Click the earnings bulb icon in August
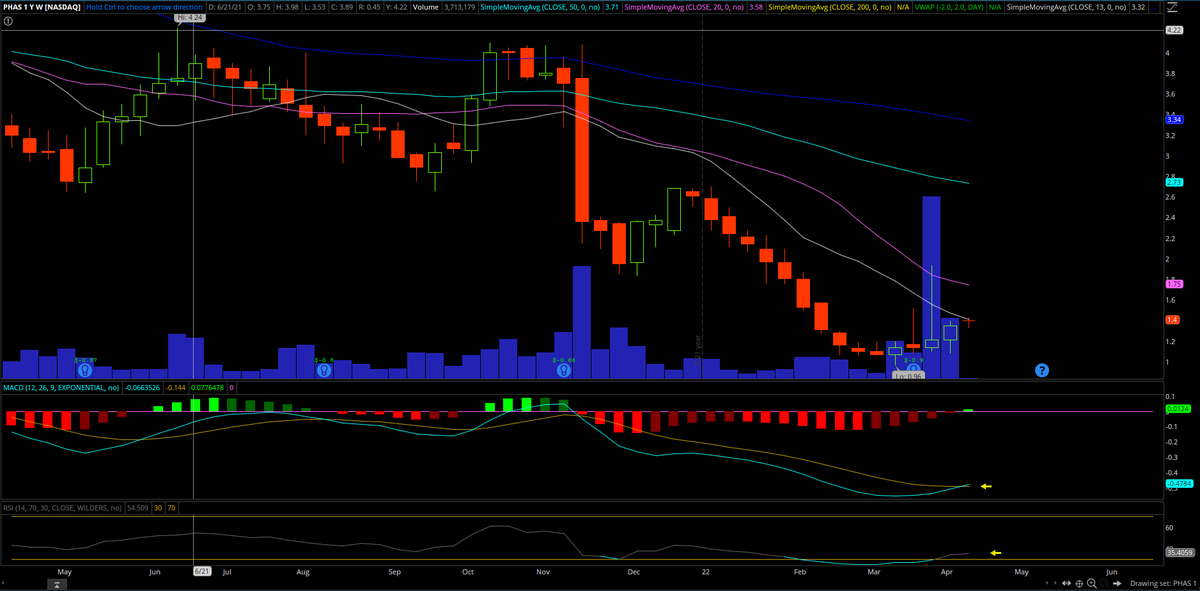Image resolution: width=1200 pixels, height=591 pixels. pyautogui.click(x=323, y=370)
